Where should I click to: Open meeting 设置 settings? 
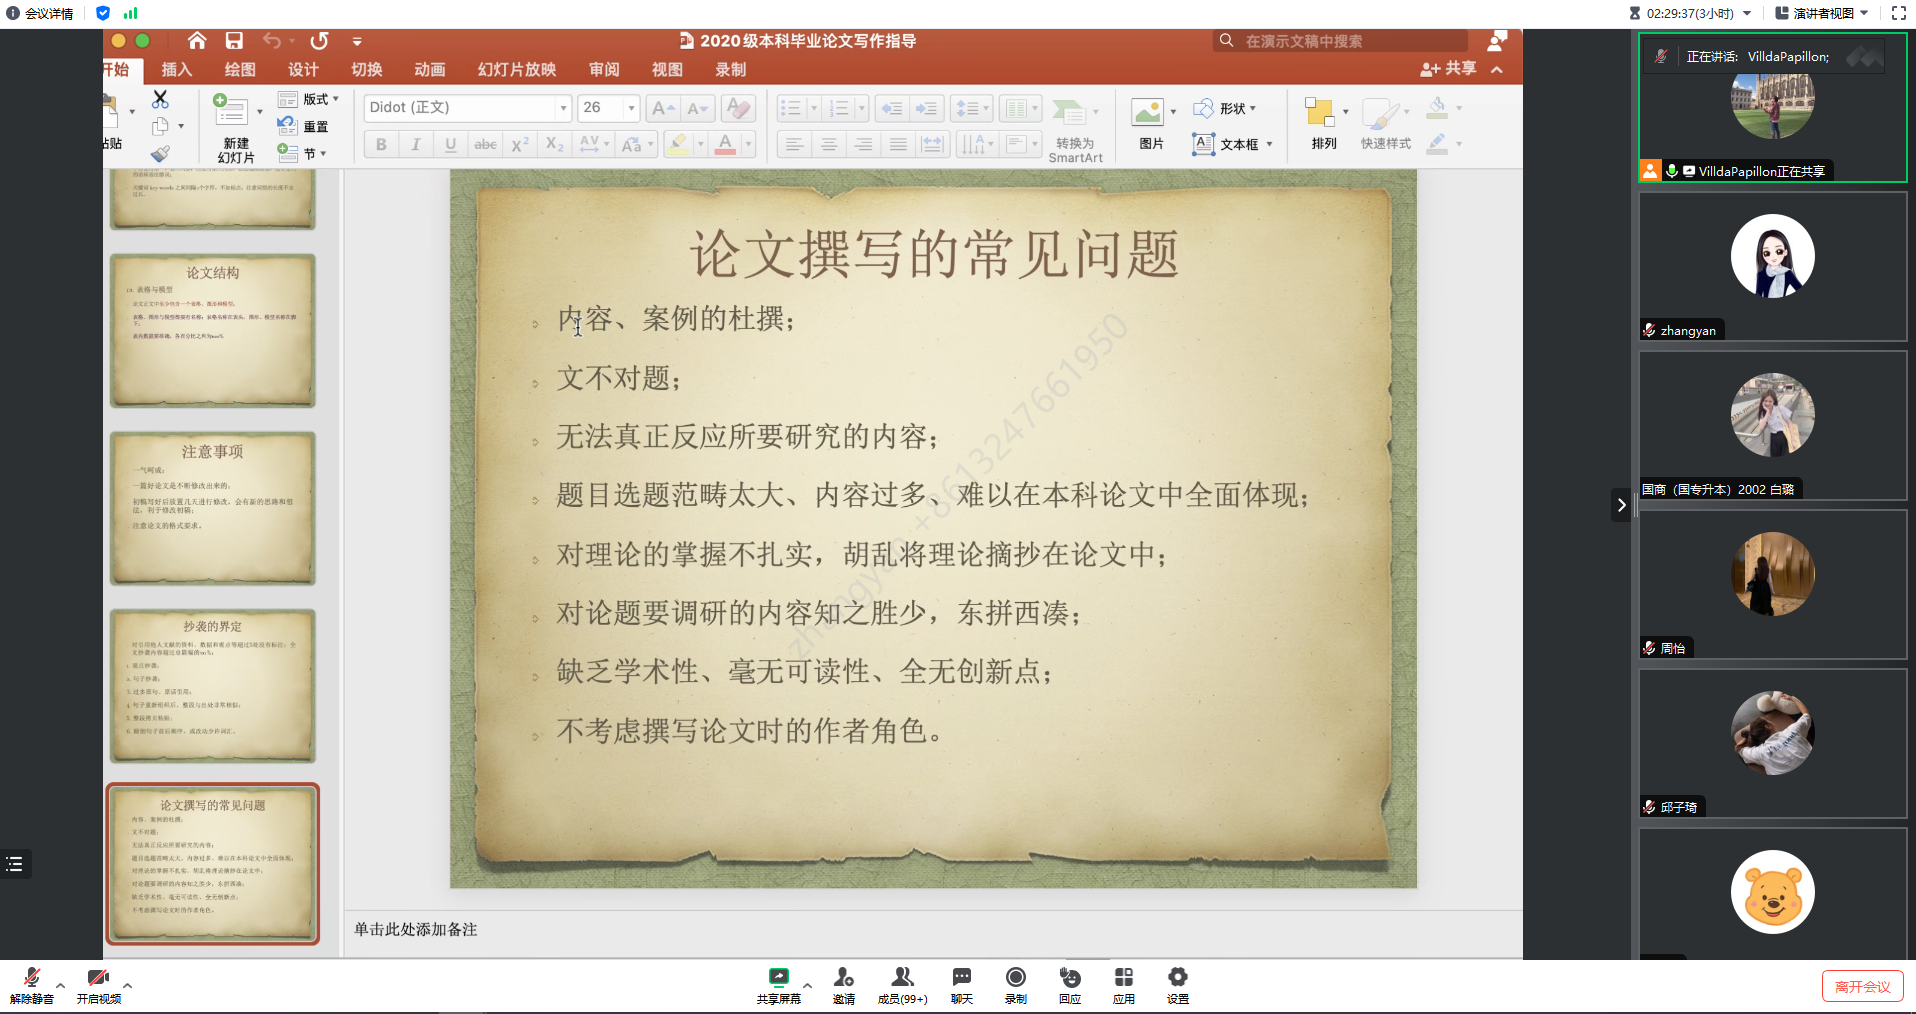1177,984
